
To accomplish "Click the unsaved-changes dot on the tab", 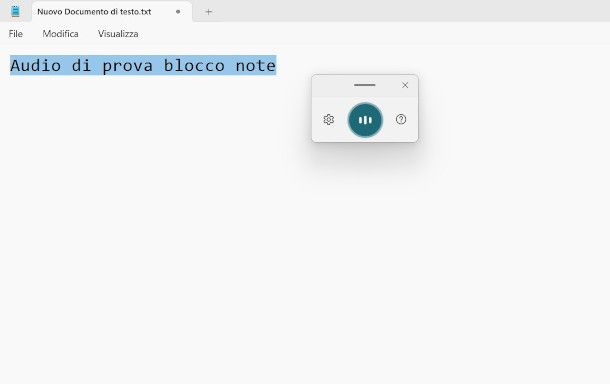I will point(178,12).
